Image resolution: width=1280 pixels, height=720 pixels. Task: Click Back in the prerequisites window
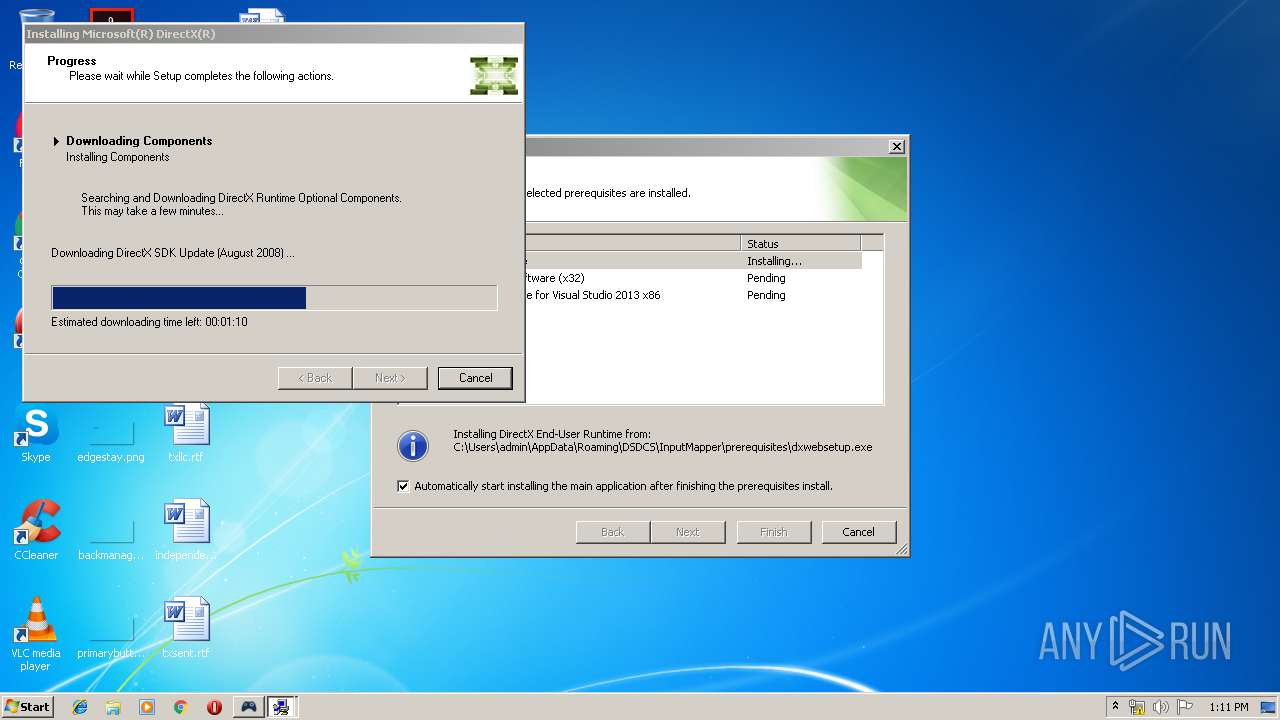pyautogui.click(x=613, y=532)
